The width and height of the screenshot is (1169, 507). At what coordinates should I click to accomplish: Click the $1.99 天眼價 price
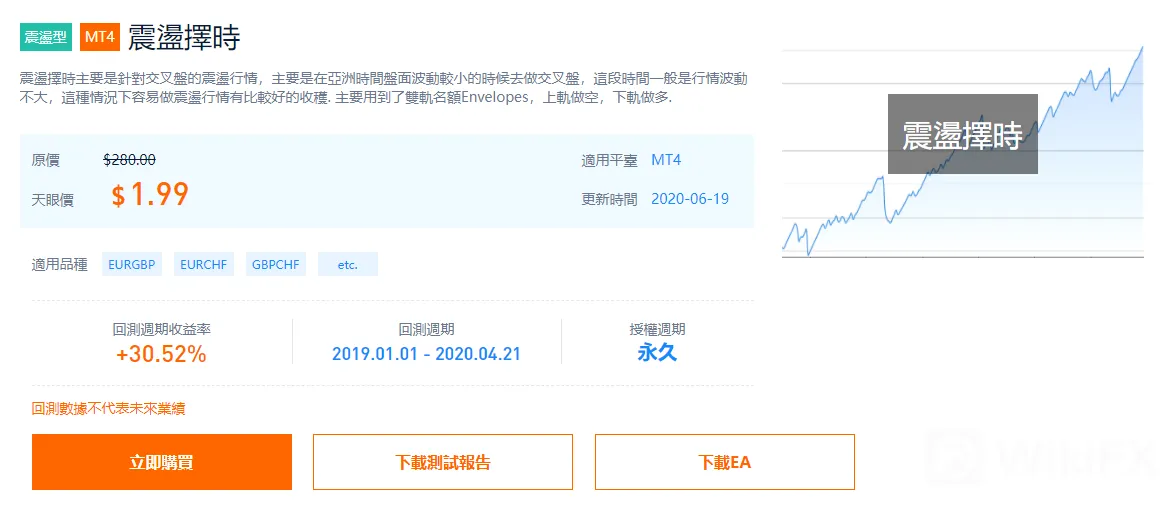[x=150, y=195]
